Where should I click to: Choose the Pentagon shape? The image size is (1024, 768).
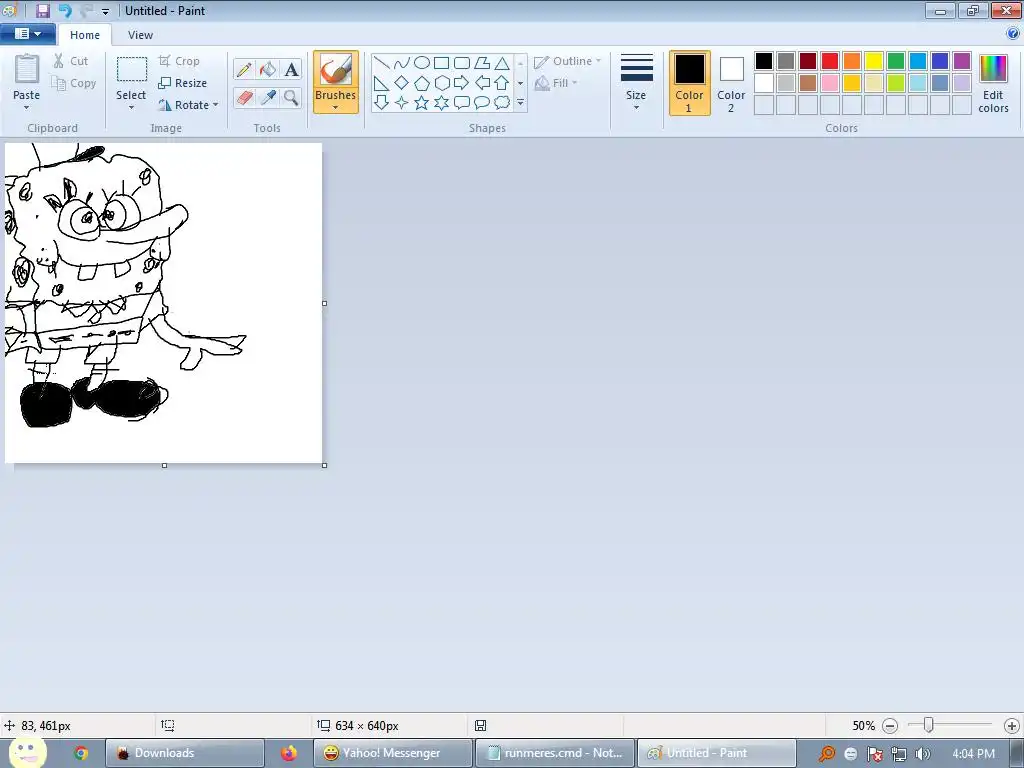click(422, 83)
